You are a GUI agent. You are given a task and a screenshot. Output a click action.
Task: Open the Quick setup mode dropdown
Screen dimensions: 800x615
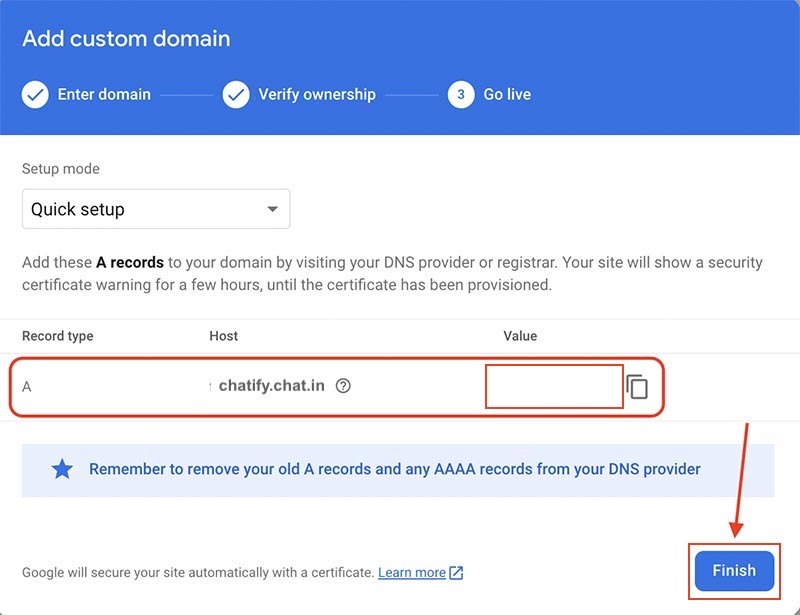point(155,210)
